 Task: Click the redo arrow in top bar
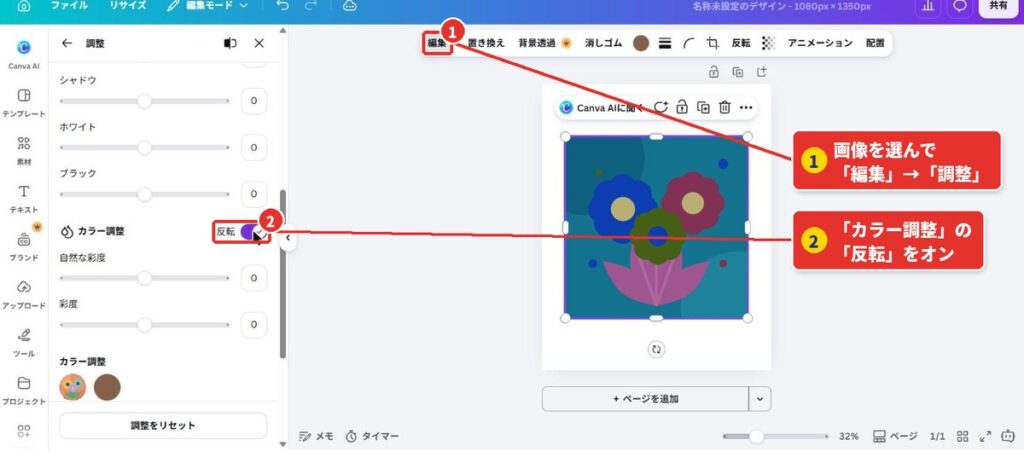[311, 5]
